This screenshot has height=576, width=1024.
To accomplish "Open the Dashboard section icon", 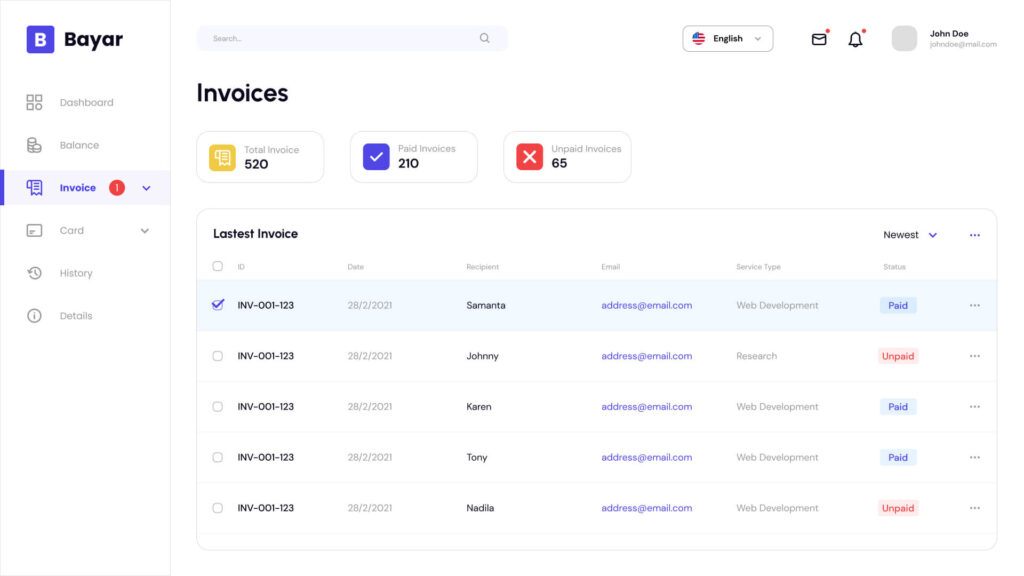I will [33, 101].
